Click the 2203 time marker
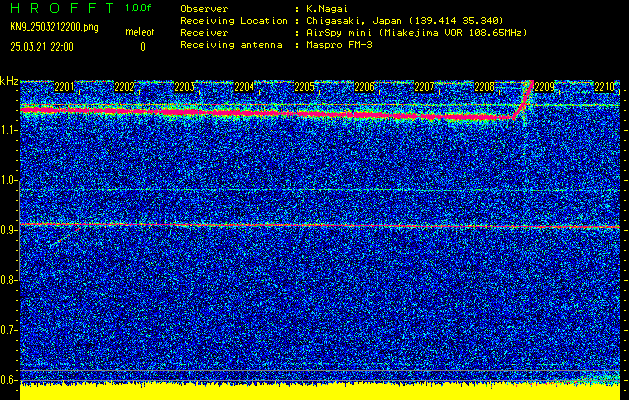Viewport: 629px width, 400px height. click(x=185, y=87)
